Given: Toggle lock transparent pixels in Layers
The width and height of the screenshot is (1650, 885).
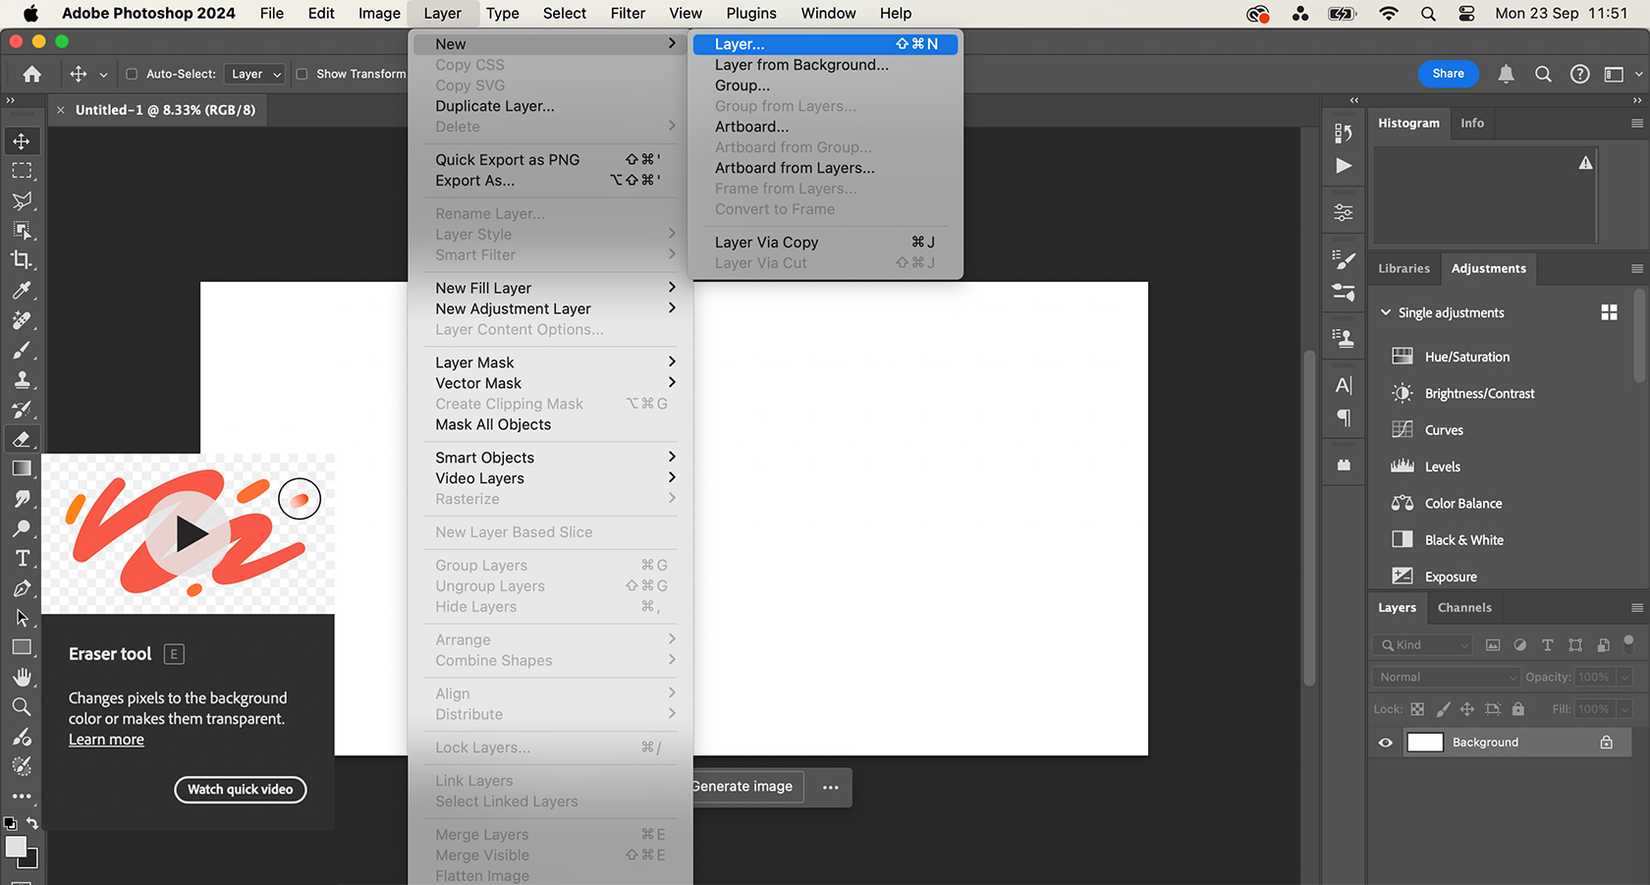Looking at the screenshot, I should pos(1417,709).
